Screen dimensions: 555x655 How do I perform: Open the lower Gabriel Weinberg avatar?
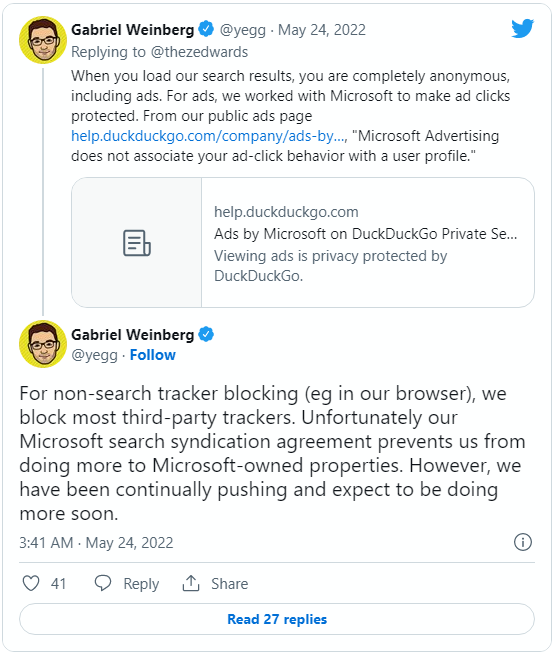[43, 344]
